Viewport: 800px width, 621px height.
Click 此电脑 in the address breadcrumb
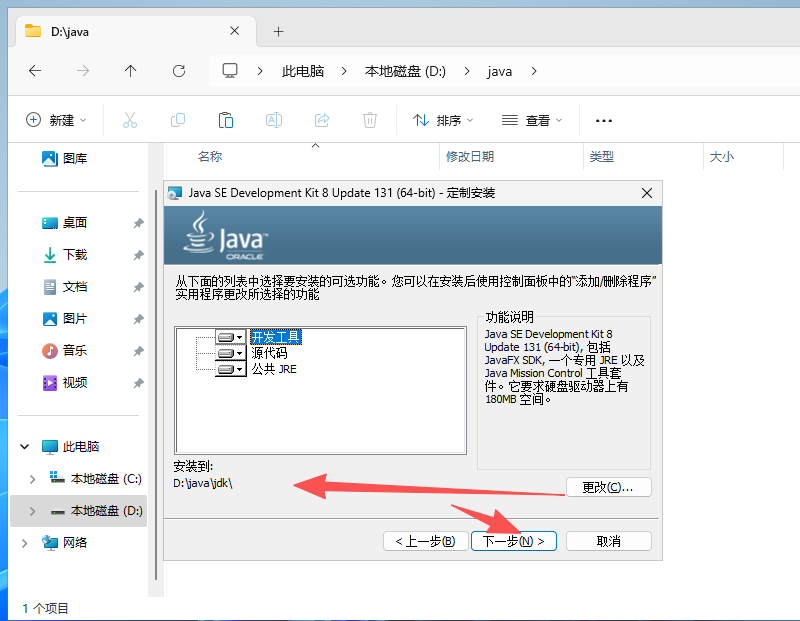click(x=303, y=71)
